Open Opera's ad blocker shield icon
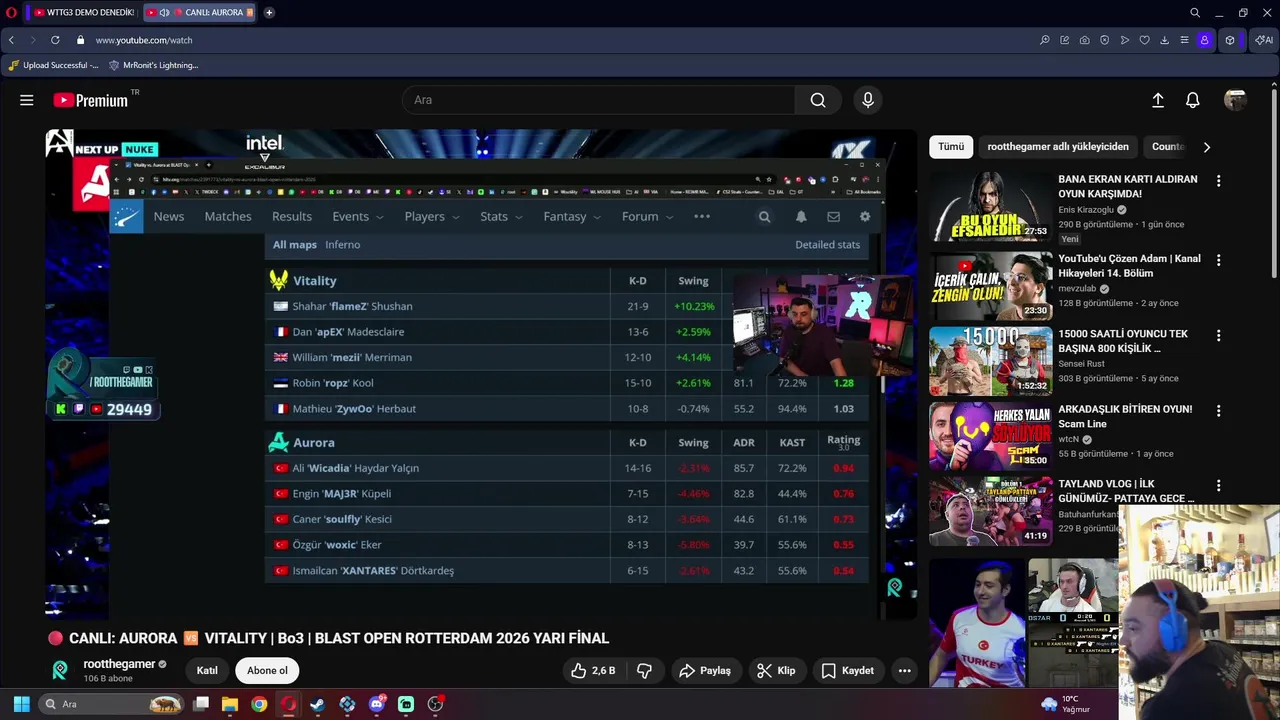The width and height of the screenshot is (1280, 720). coord(1105,40)
